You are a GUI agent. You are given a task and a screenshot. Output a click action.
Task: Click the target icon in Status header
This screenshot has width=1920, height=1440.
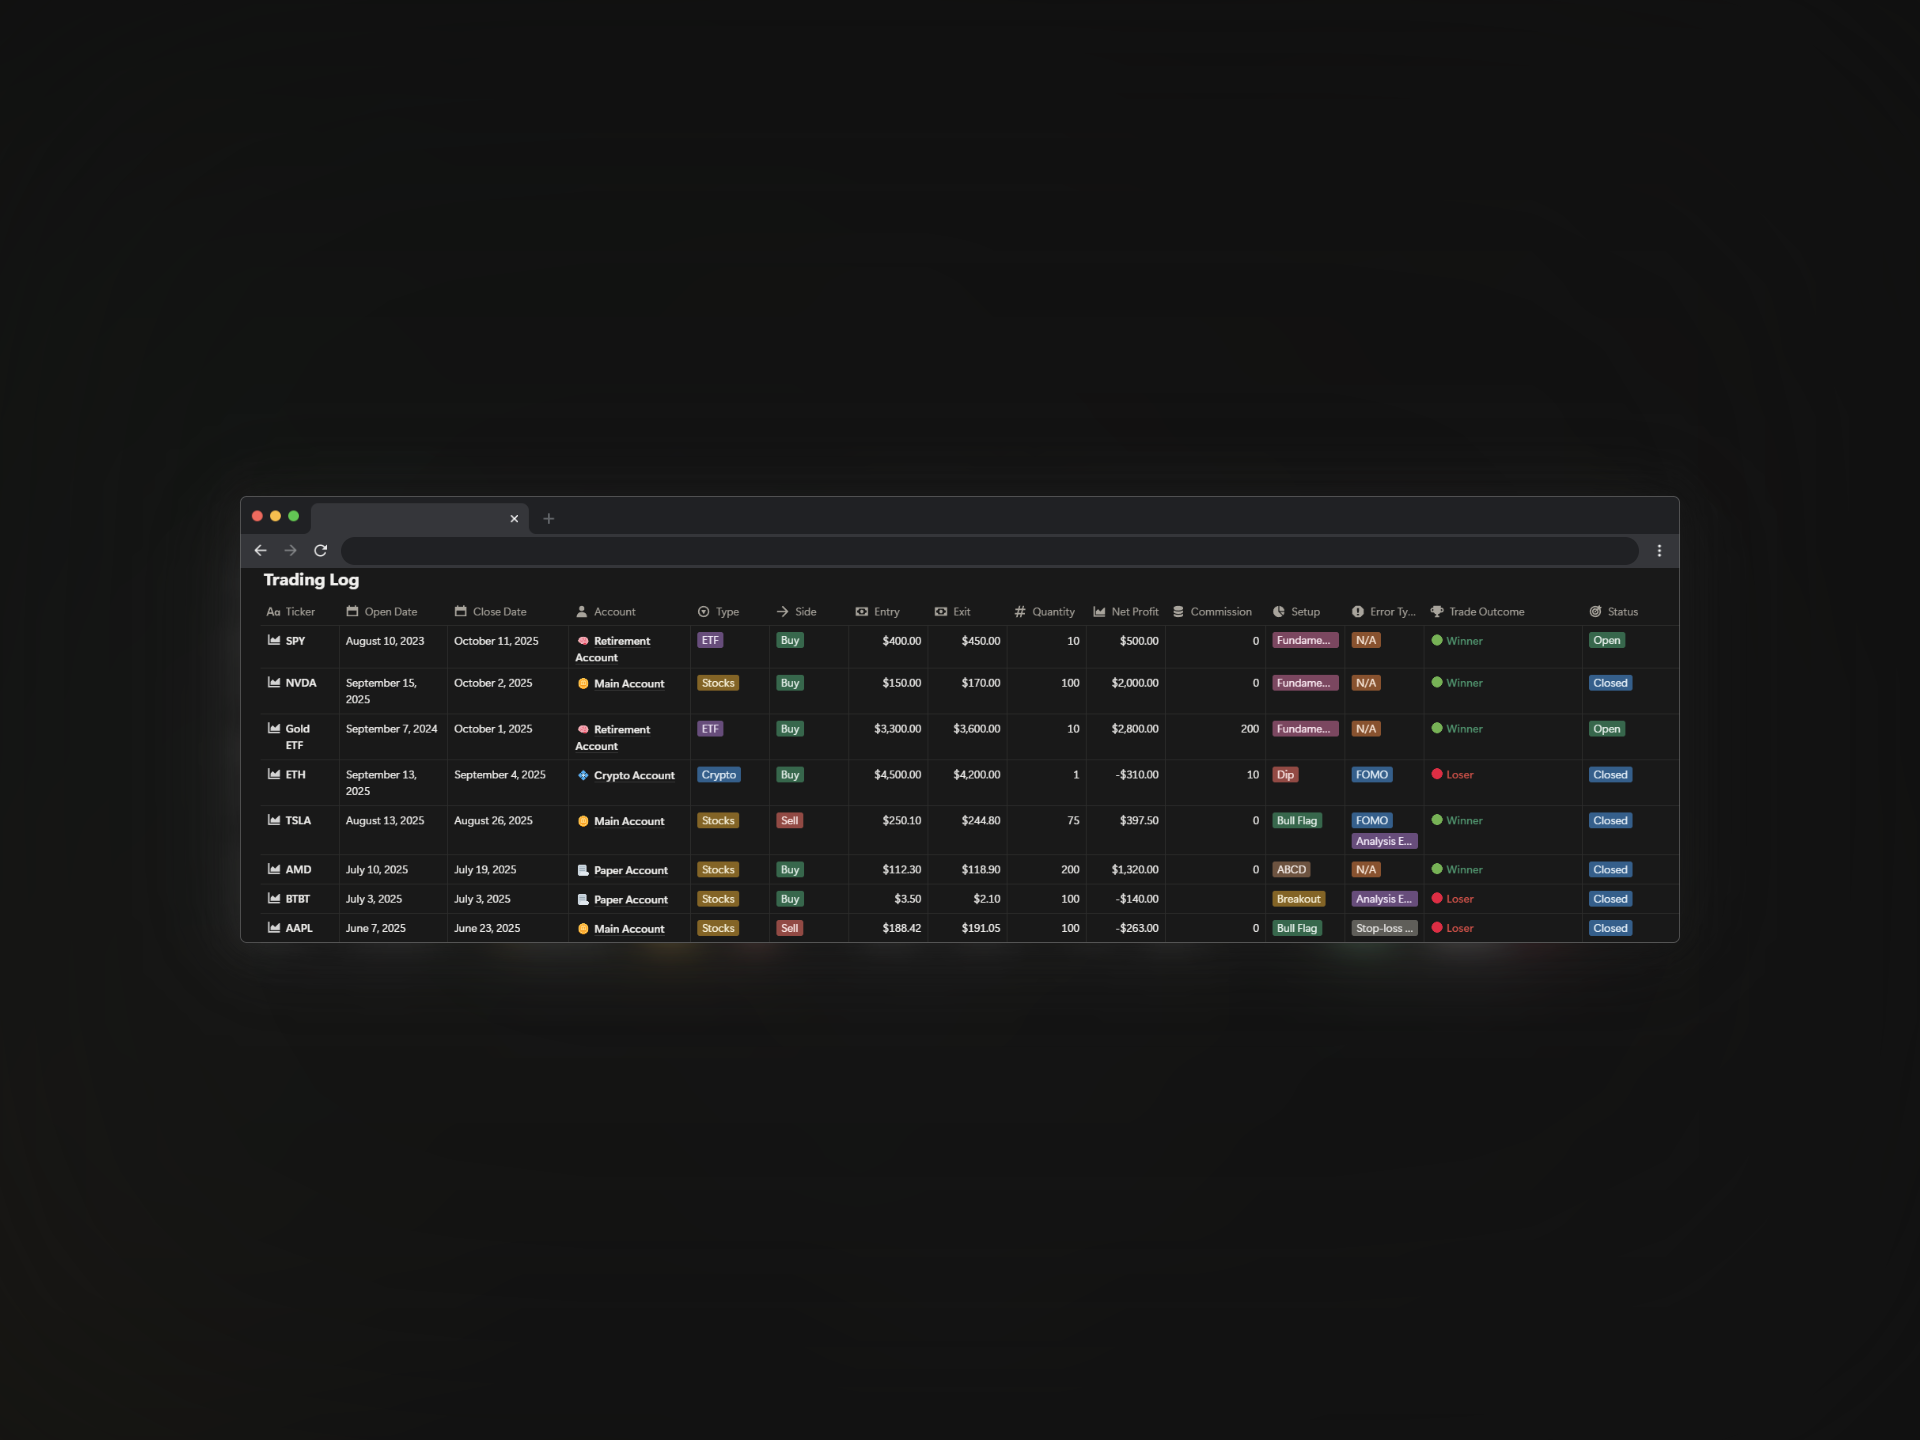1595,611
